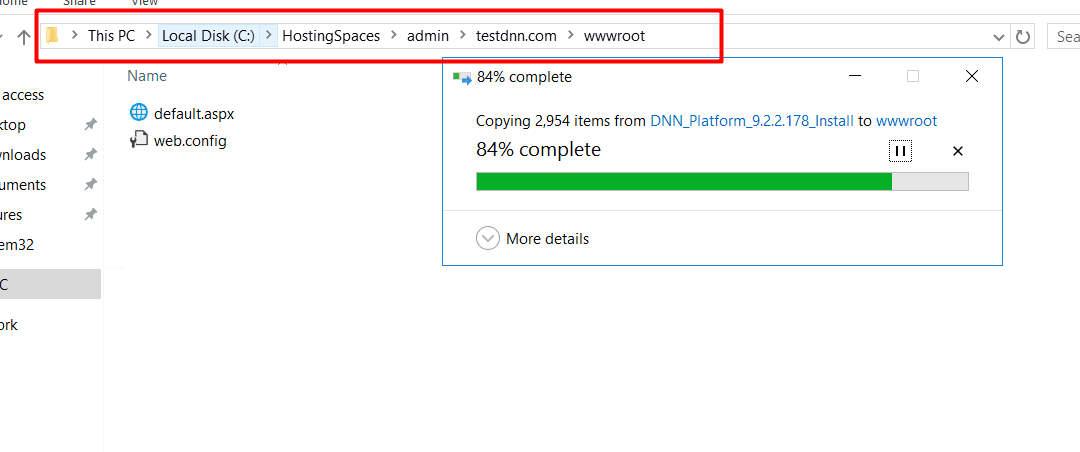The width and height of the screenshot is (1080, 452).
Task: Open DNN_Platform_9.2.2.178_Install source link
Action: 752,121
